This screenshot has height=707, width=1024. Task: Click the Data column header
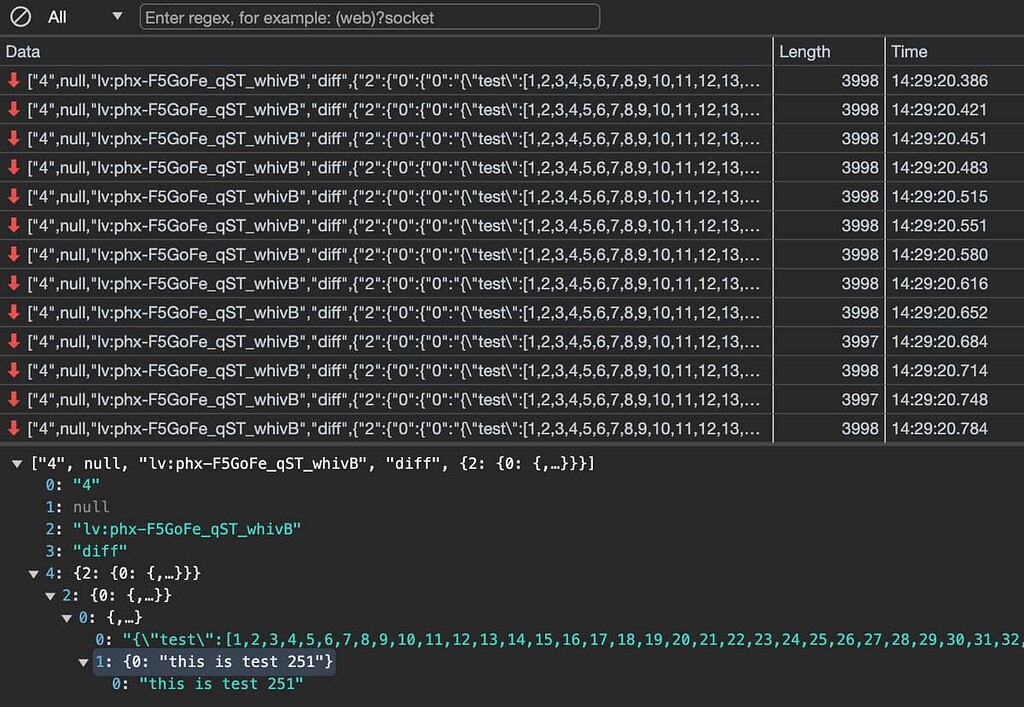[22, 51]
